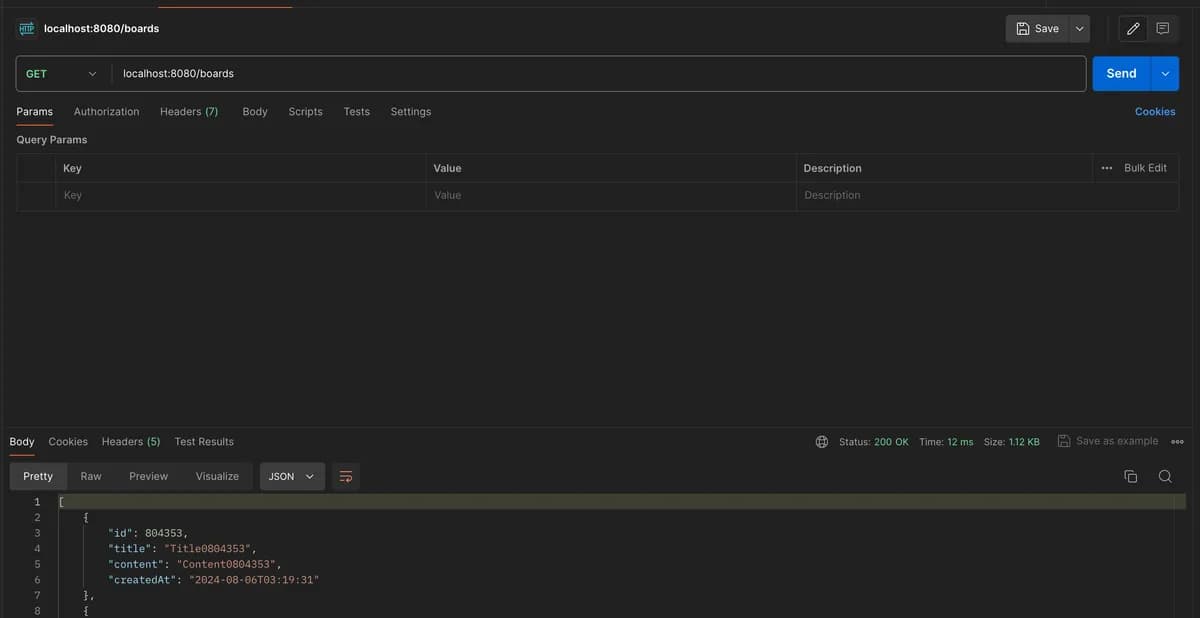1200x618 pixels.
Task: Open the Test Results tab
Action: [x=204, y=442]
